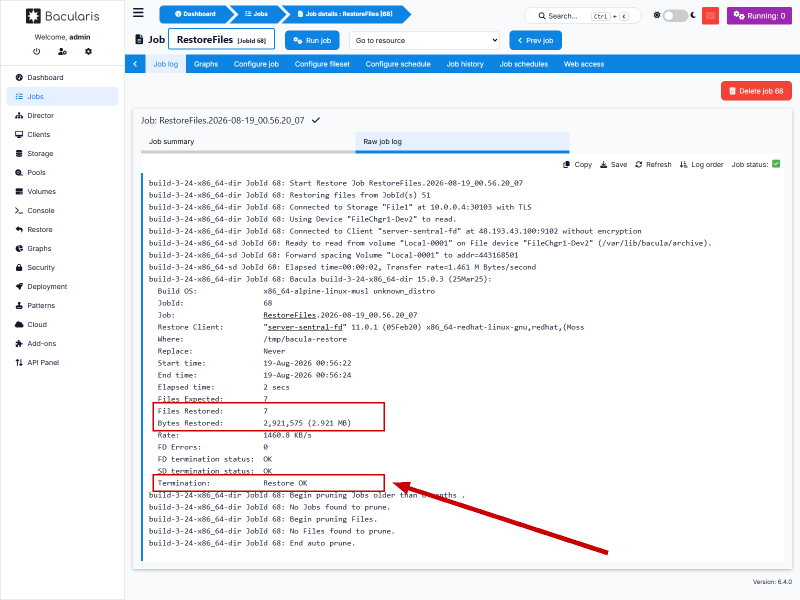Open settings gear under Welcome admin
This screenshot has width=800, height=600.
[x=88, y=52]
